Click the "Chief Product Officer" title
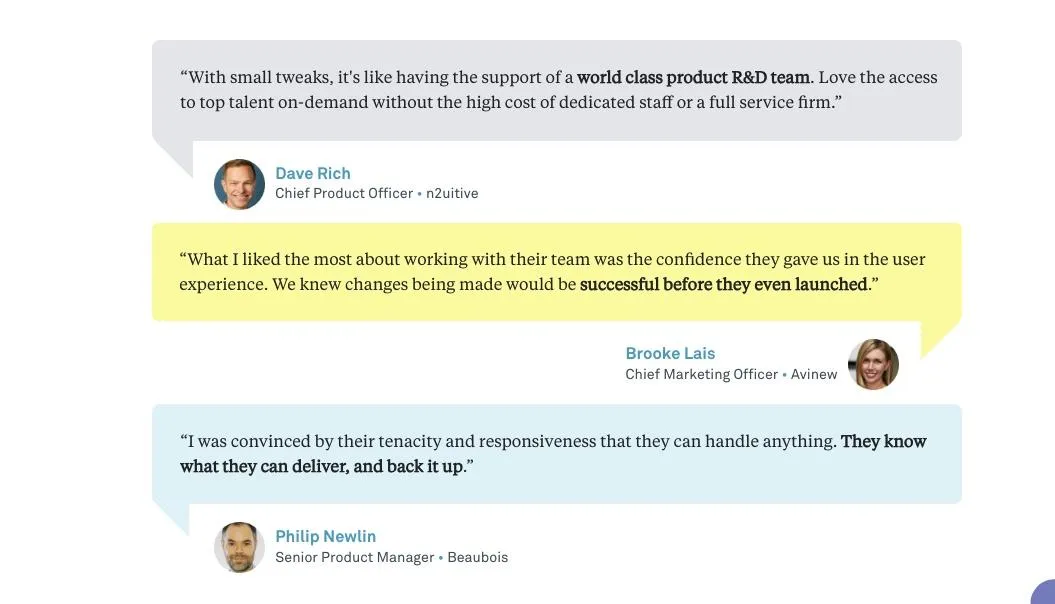The height and width of the screenshot is (604, 1055). [344, 194]
